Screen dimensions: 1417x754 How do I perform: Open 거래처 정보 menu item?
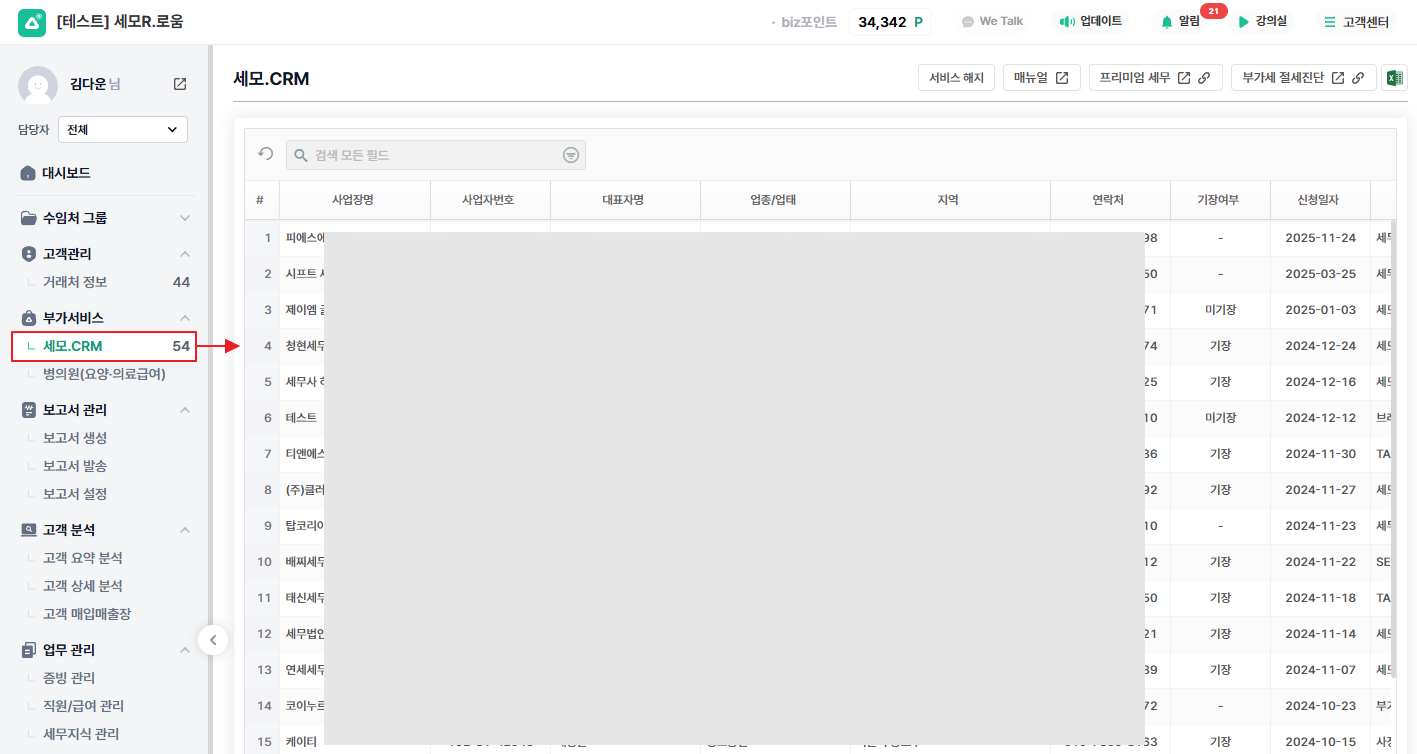(75, 282)
